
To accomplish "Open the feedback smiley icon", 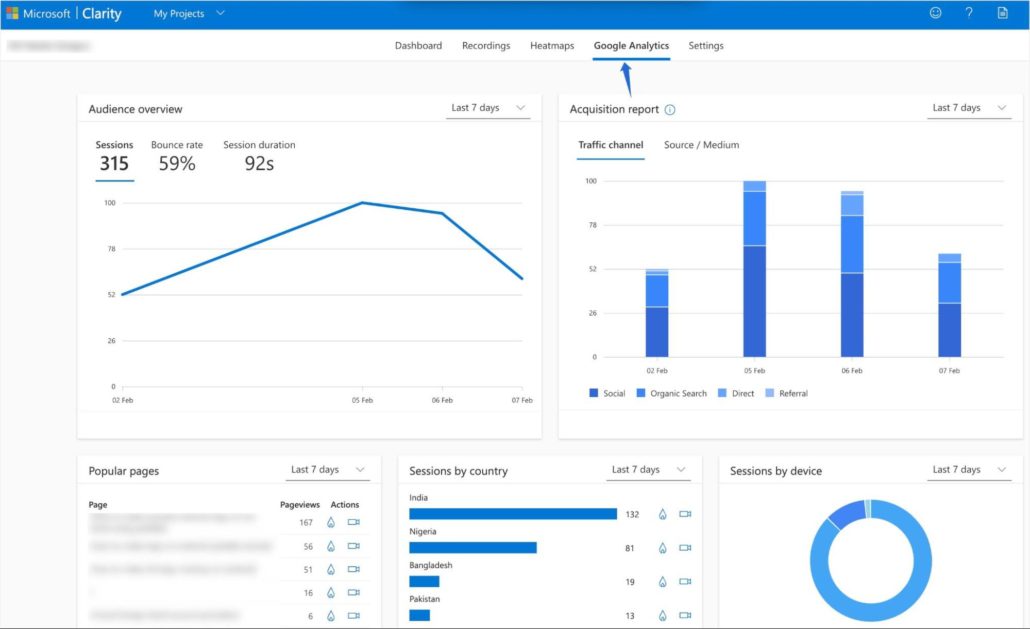I will coord(935,12).
